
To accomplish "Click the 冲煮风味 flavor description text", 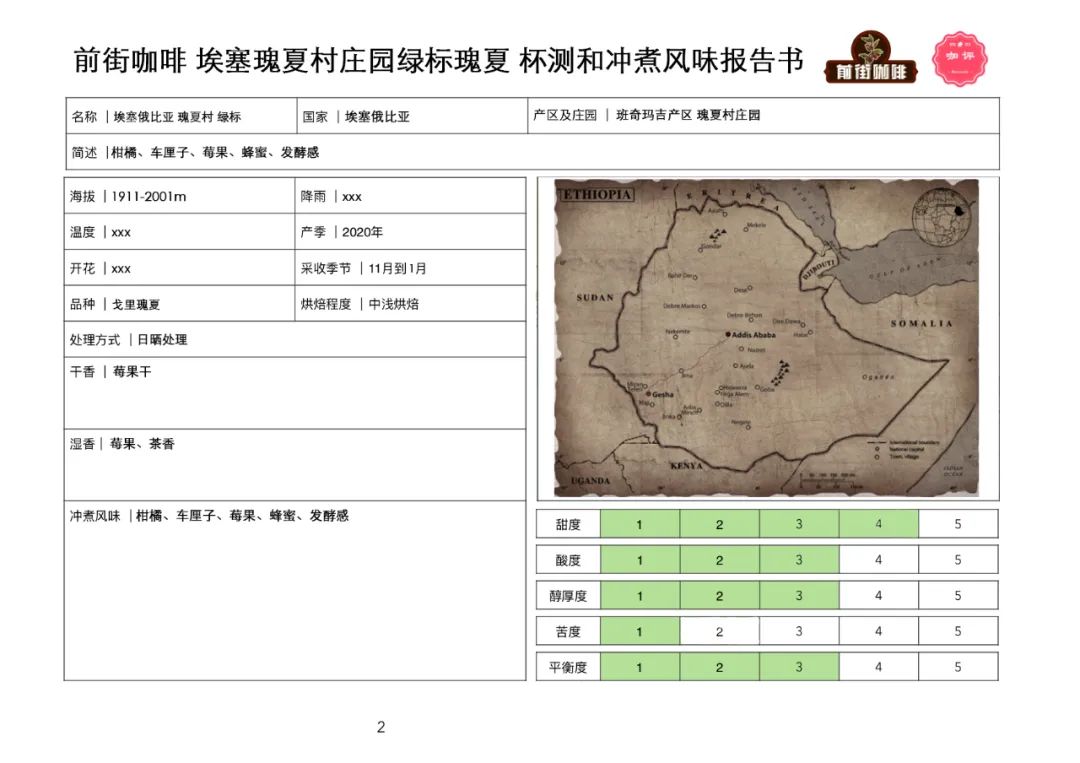I will click(209, 515).
